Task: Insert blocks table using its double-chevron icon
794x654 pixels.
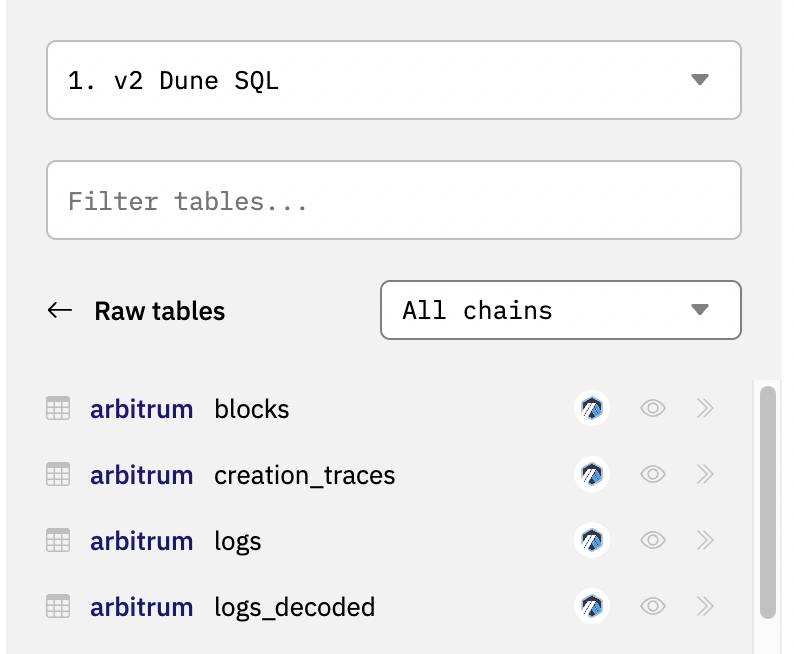Action: [704, 408]
